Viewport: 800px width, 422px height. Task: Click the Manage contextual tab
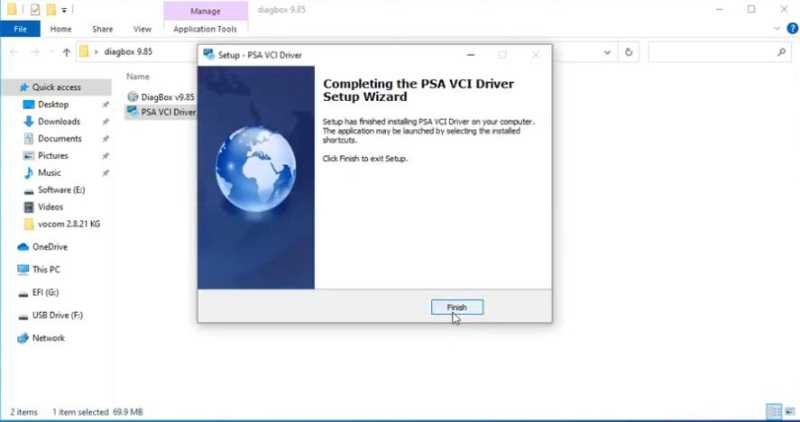tap(206, 11)
